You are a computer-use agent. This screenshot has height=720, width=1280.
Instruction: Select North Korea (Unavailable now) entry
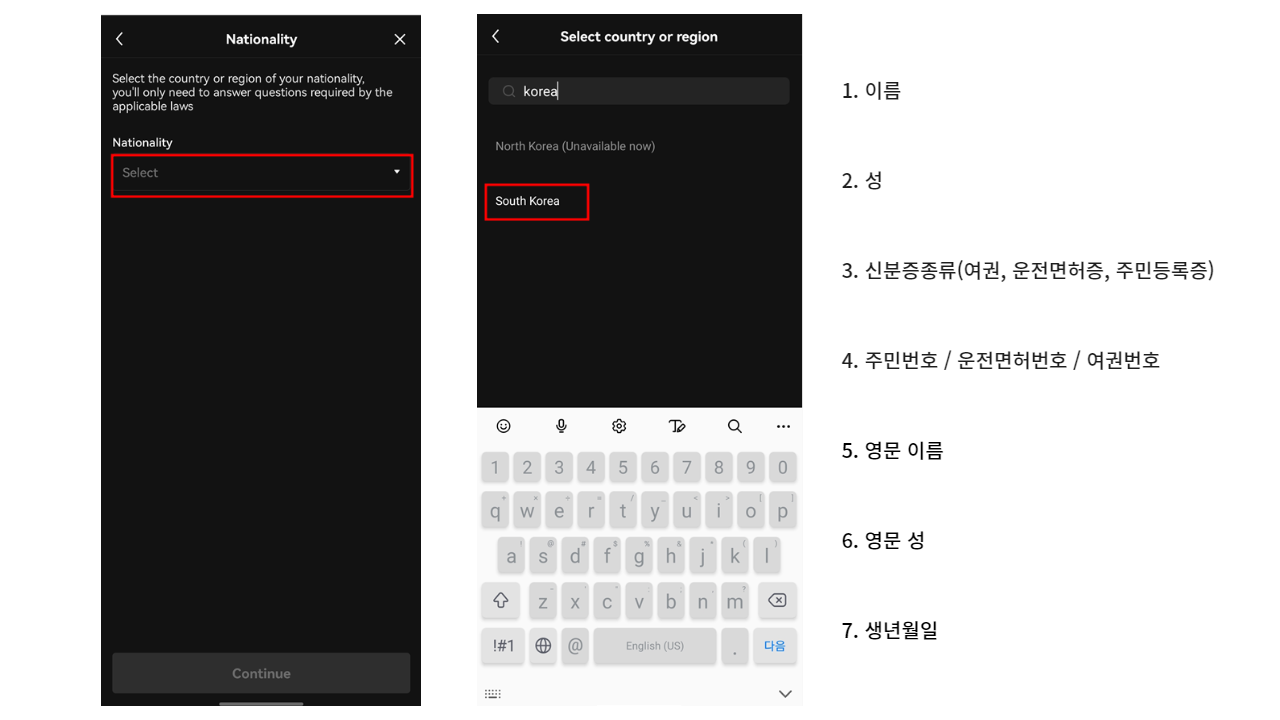pyautogui.click(x=575, y=146)
